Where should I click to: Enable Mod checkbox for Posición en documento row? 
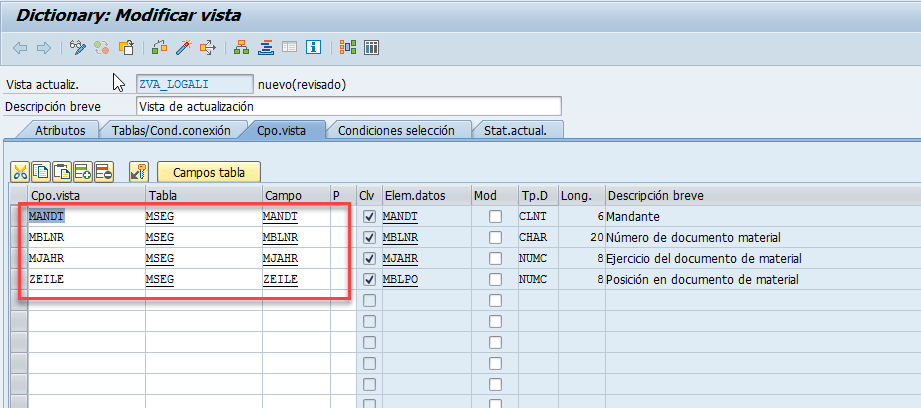pos(496,279)
